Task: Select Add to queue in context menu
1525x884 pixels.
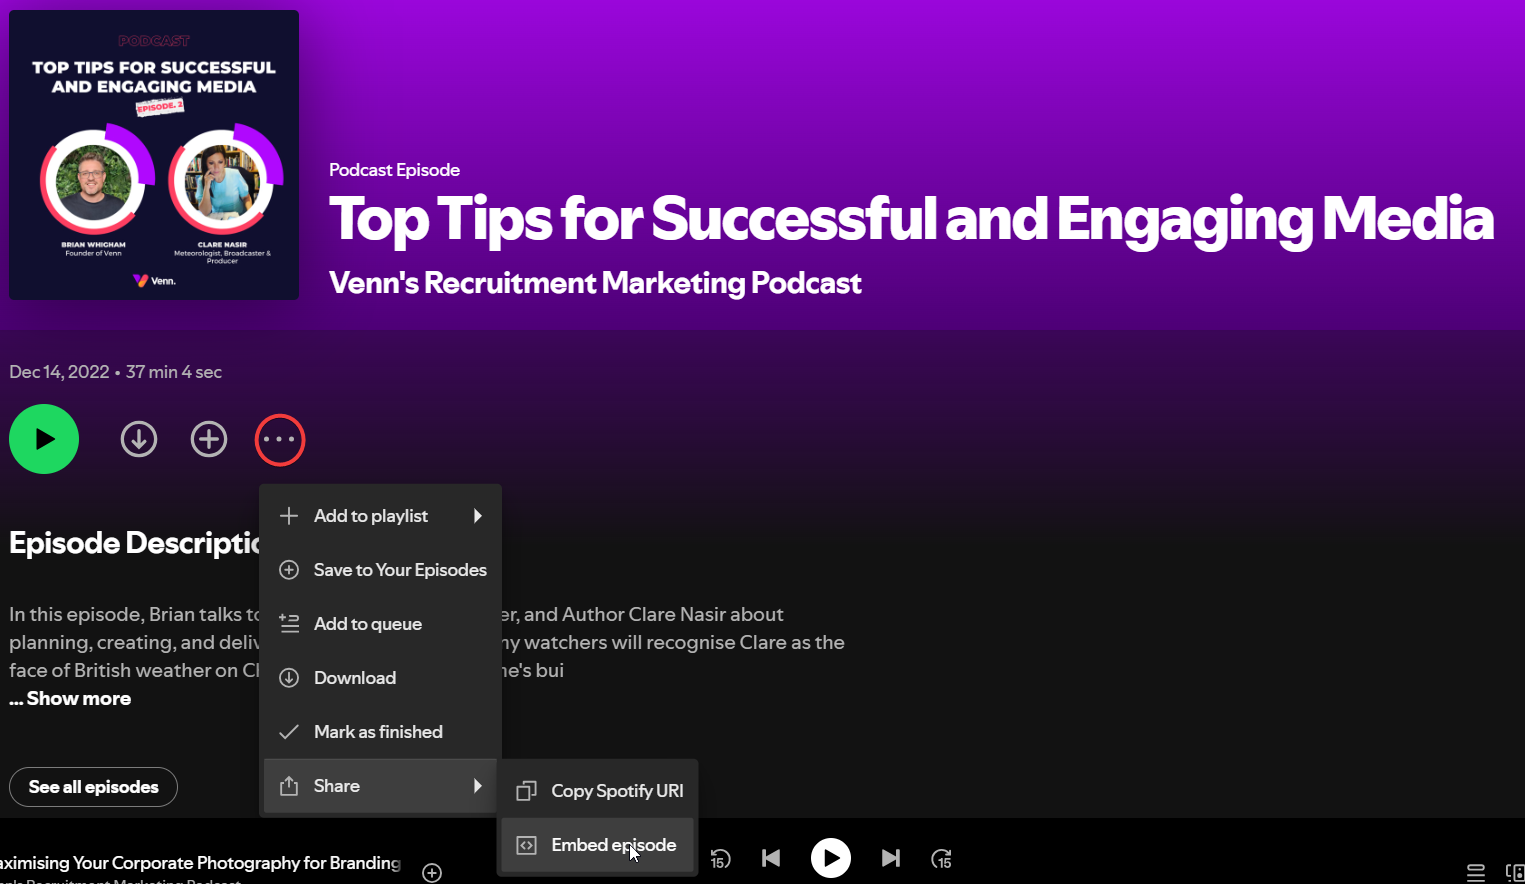Action: click(x=380, y=624)
